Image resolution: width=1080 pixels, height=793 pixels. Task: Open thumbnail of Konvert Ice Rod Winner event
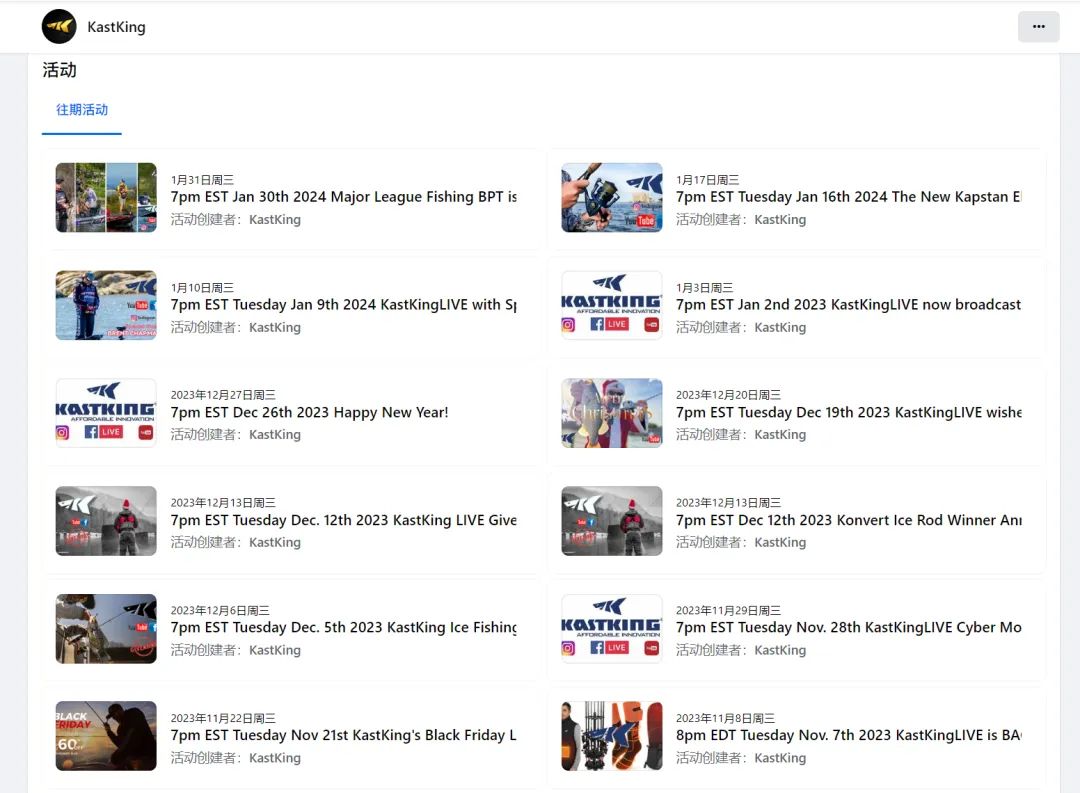[x=612, y=521]
